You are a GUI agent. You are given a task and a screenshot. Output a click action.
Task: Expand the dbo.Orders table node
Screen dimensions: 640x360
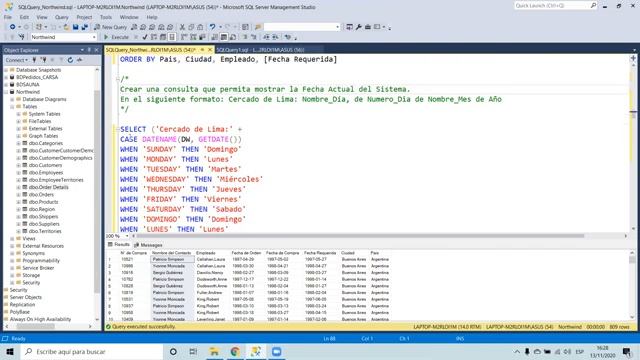point(18,195)
